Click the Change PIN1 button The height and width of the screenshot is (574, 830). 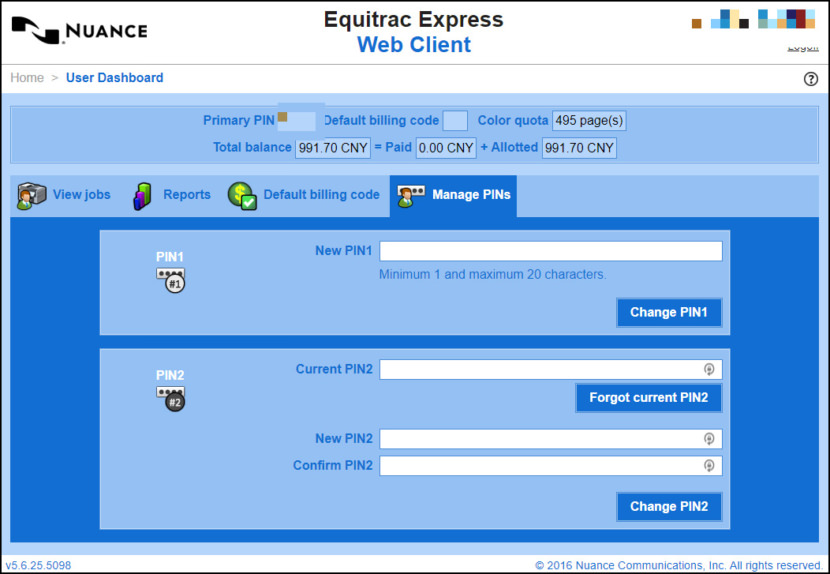click(x=669, y=312)
